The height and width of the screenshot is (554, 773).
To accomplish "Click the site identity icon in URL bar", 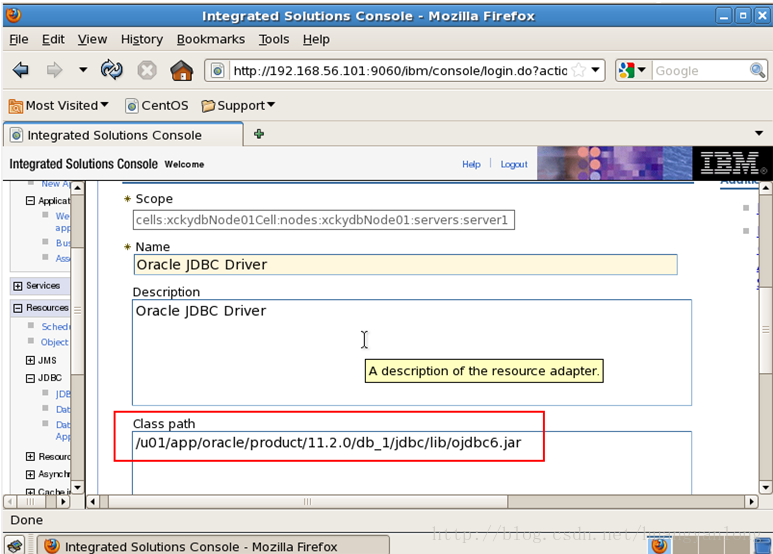I will point(217,70).
